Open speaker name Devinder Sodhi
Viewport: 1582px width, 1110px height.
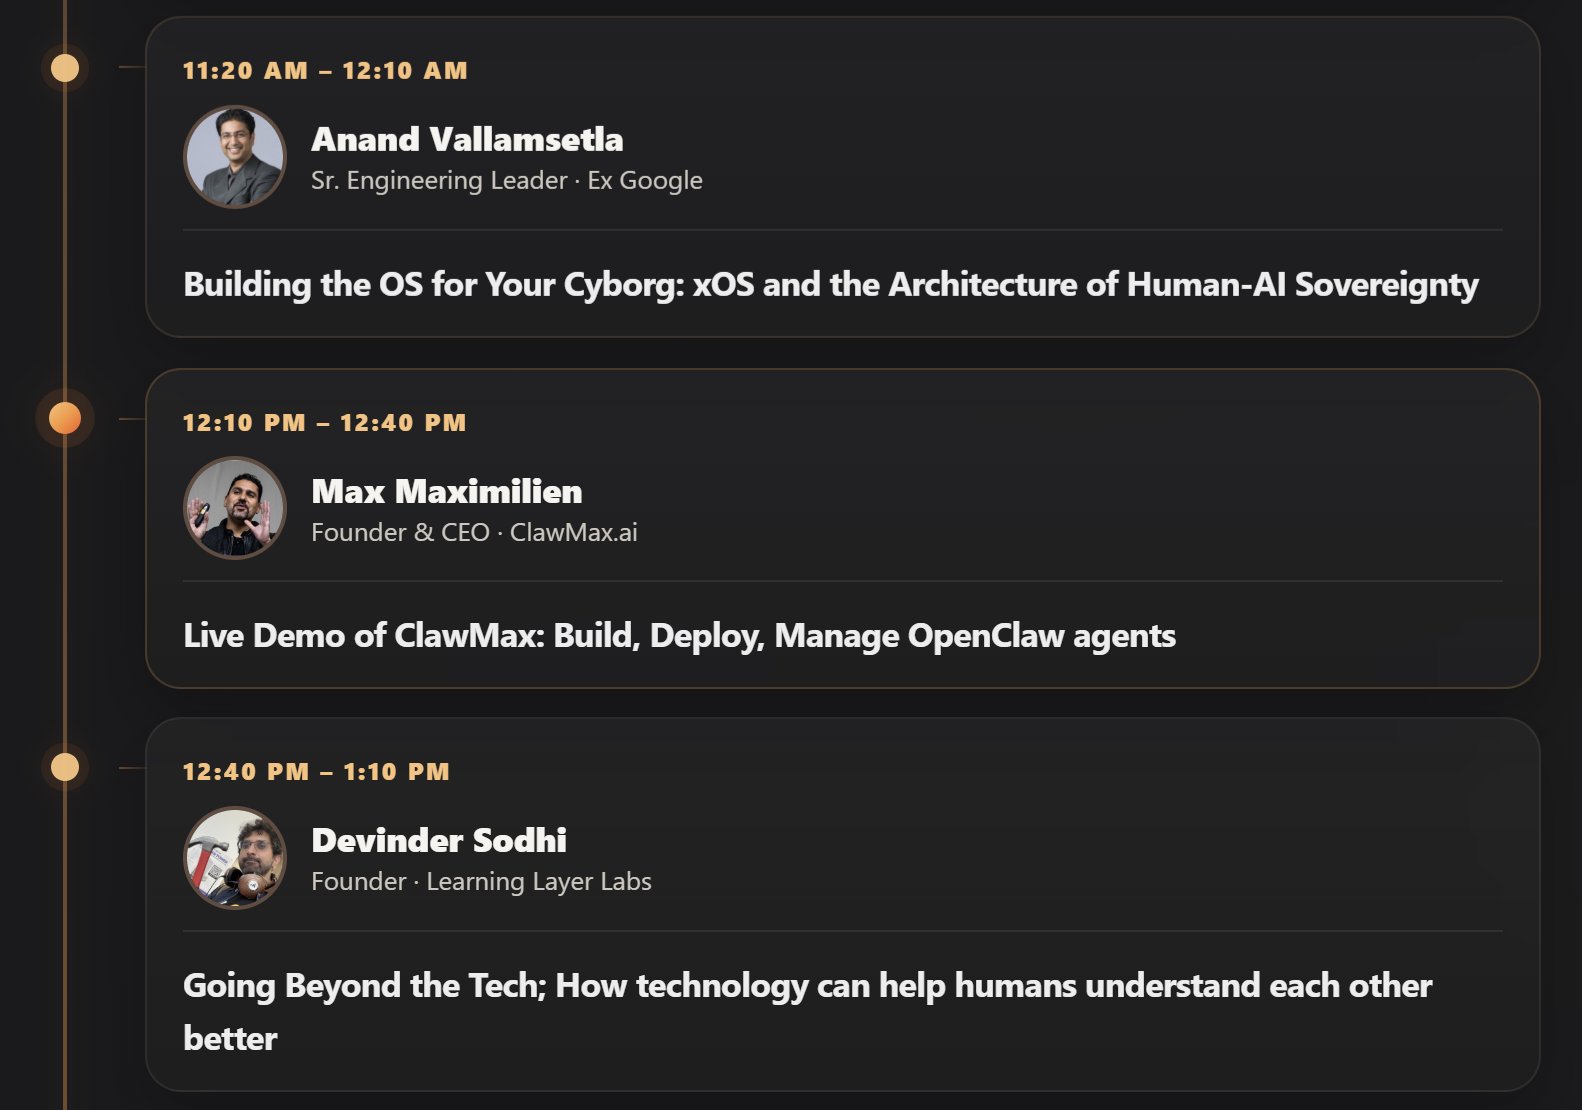coord(439,840)
